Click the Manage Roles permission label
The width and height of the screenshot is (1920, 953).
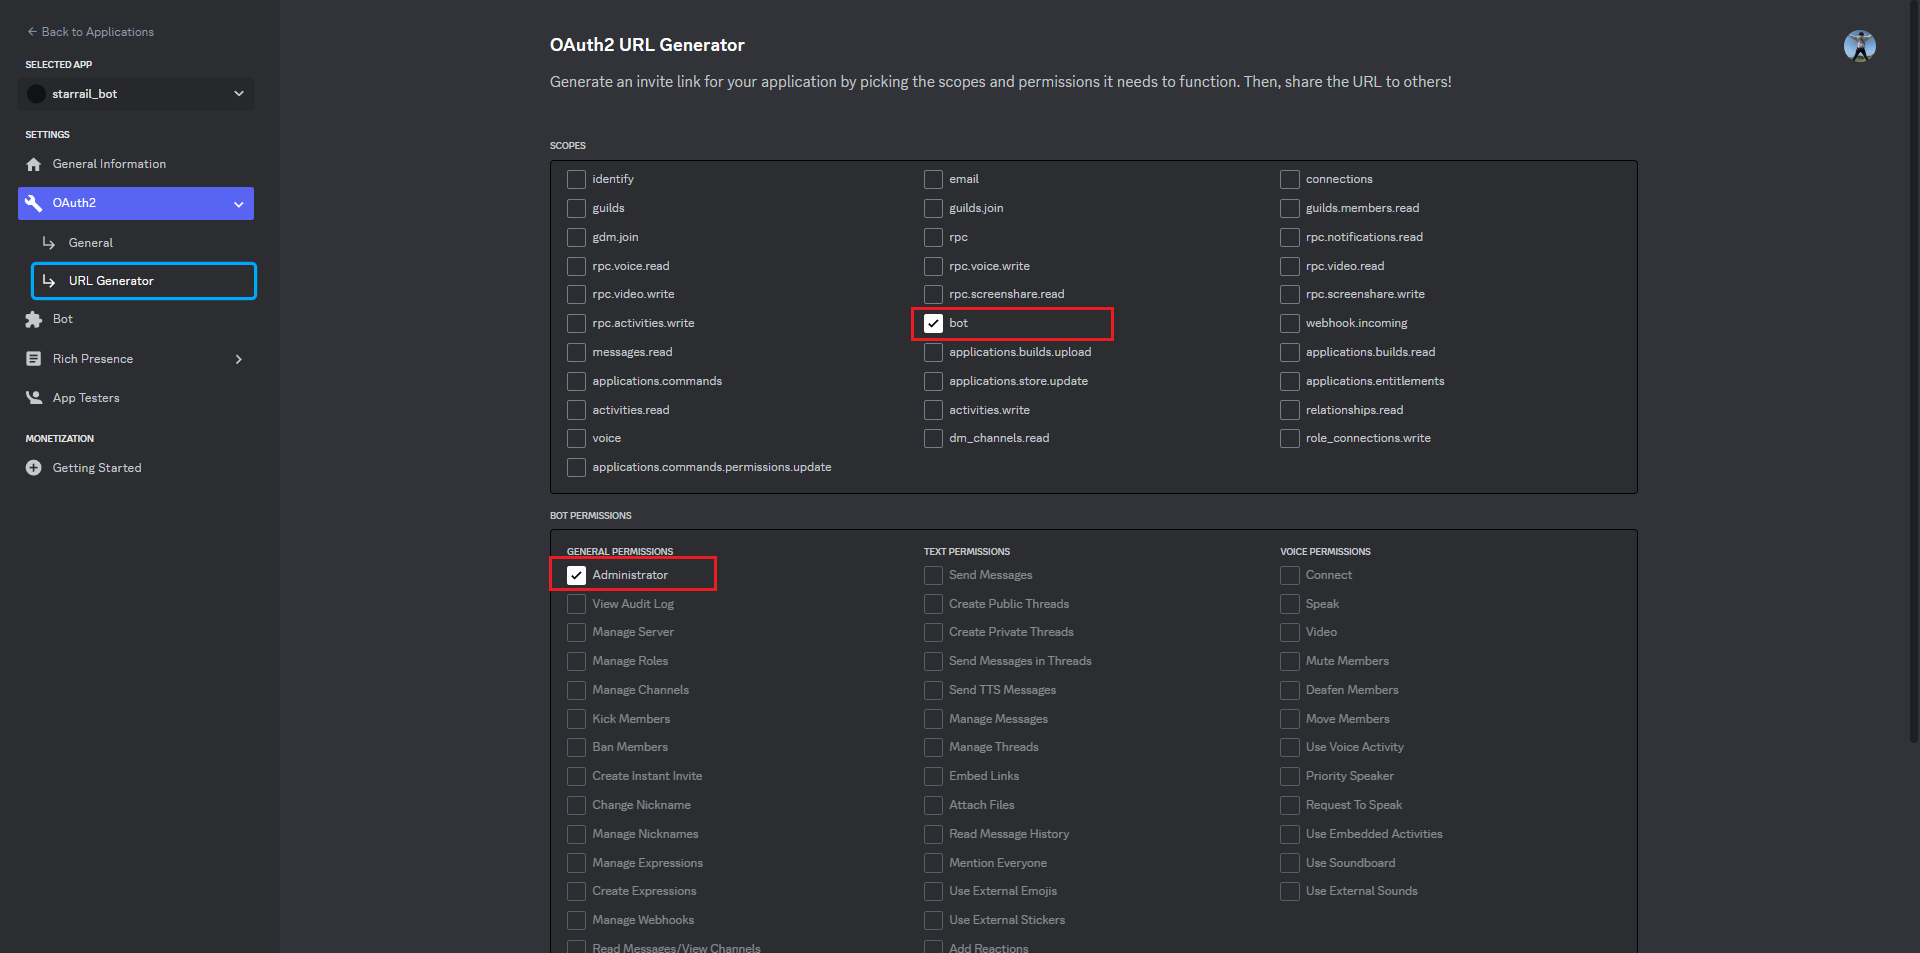(630, 661)
